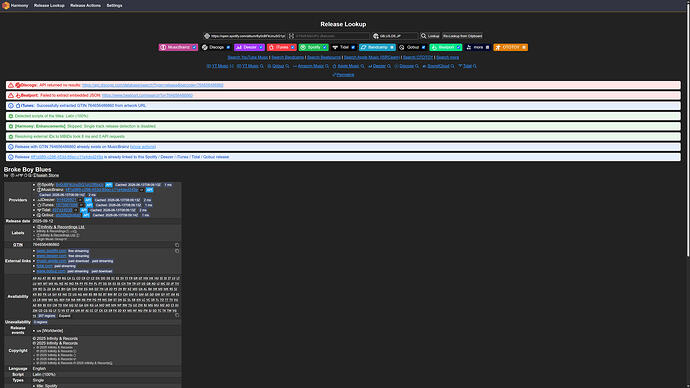Open the Release Lookup menu item

pos(49,6)
